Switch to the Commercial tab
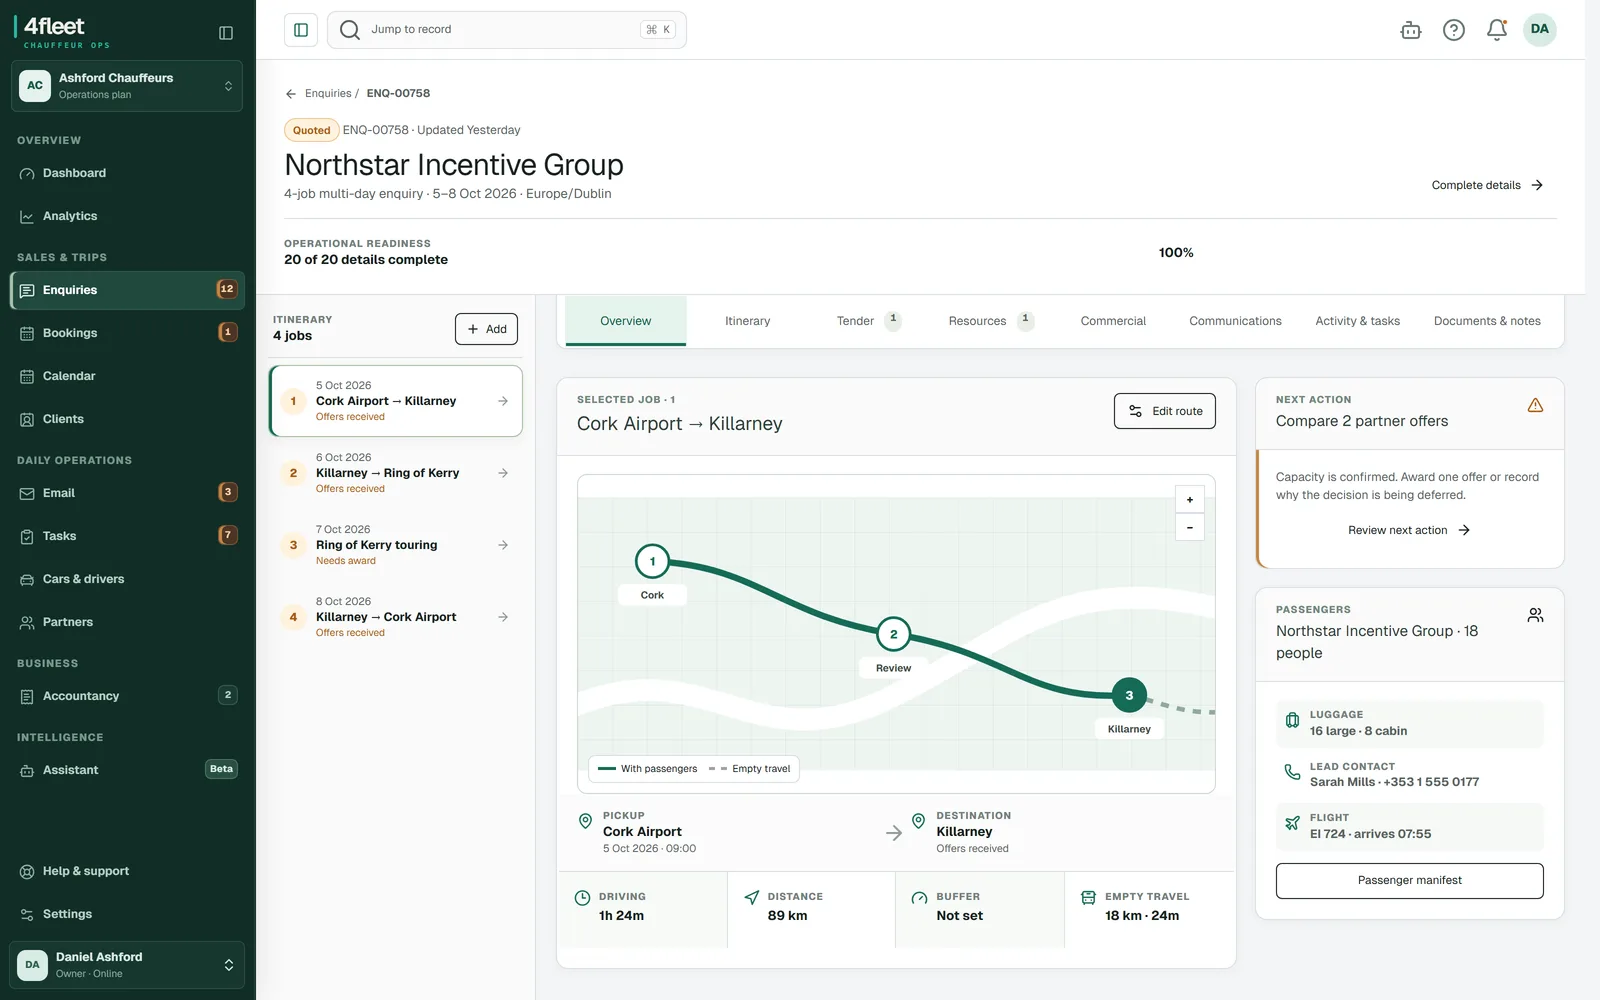 tap(1113, 321)
